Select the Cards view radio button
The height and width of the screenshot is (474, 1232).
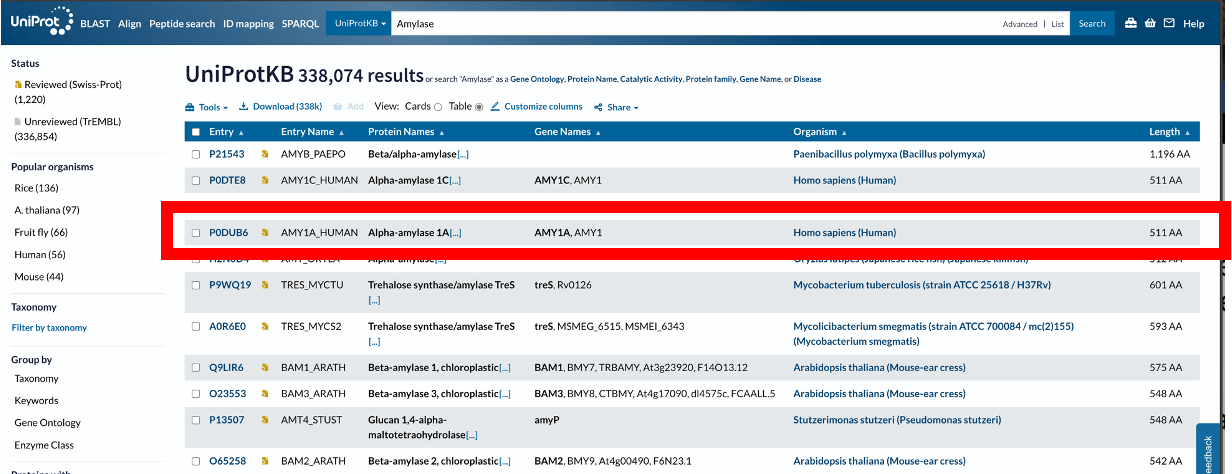click(438, 107)
